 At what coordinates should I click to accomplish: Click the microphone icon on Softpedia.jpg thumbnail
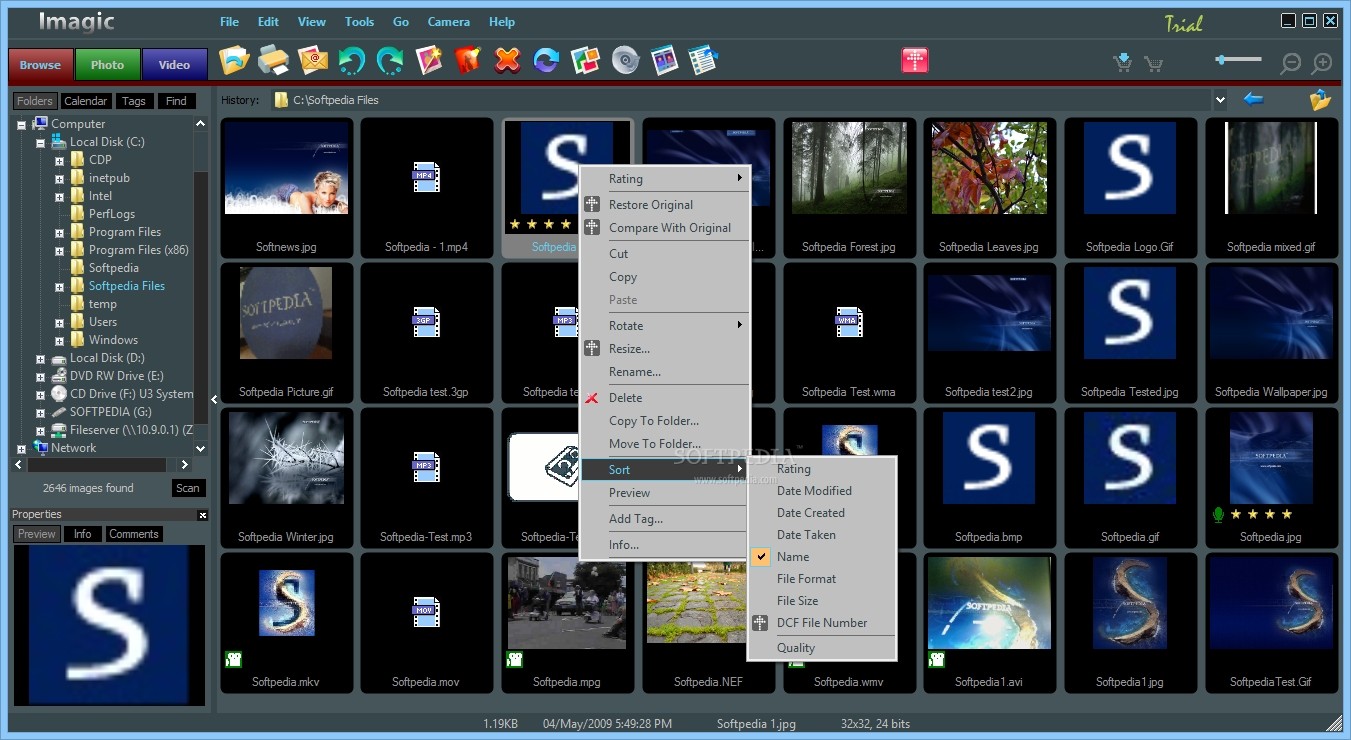(1217, 514)
